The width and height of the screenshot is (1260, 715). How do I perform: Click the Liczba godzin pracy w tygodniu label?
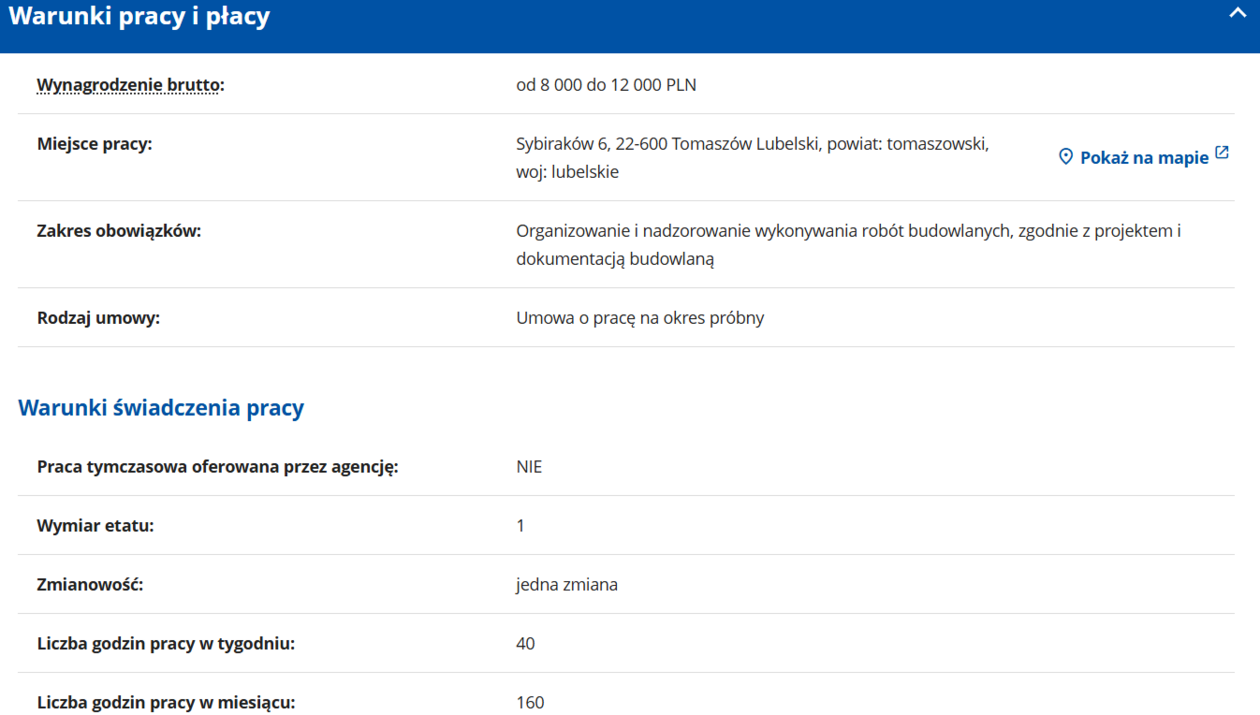[166, 644]
